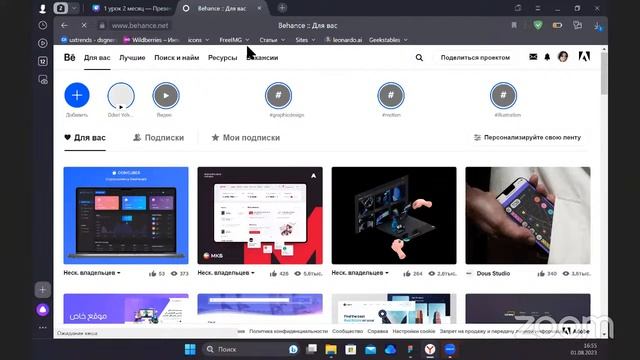Open the Dous Studio author link

493,273
